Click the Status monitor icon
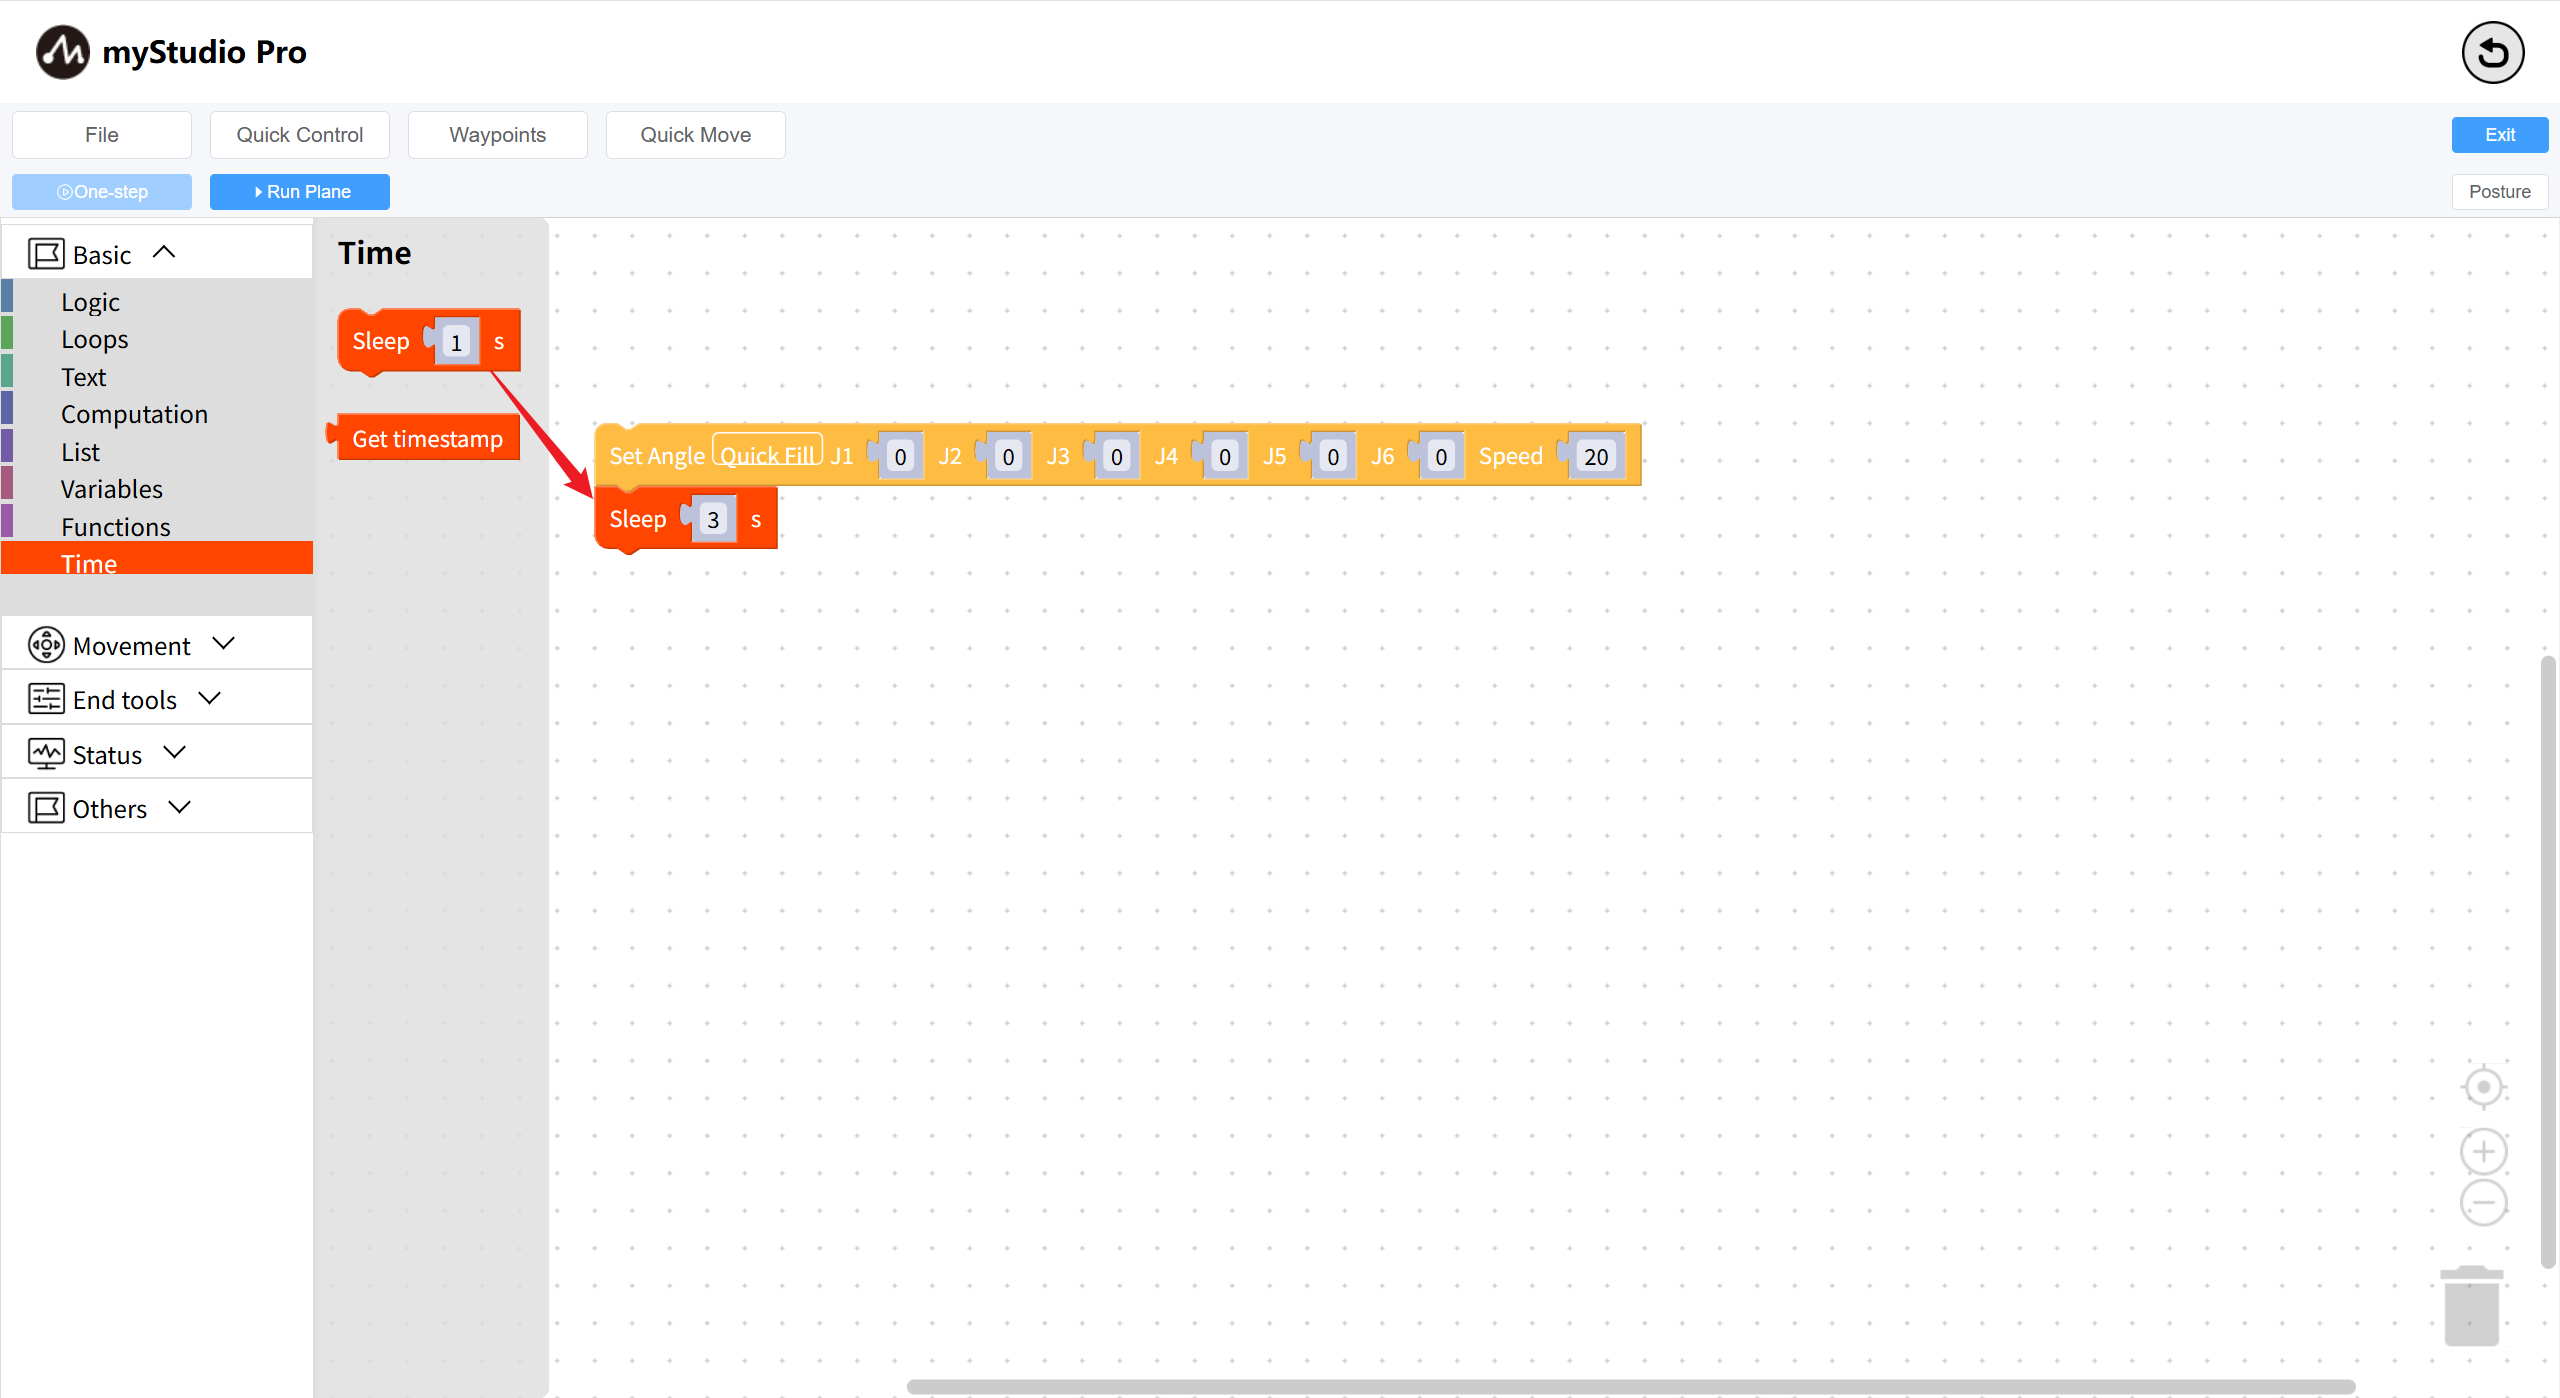Image resolution: width=2560 pixels, height=1398 pixels. point(46,754)
